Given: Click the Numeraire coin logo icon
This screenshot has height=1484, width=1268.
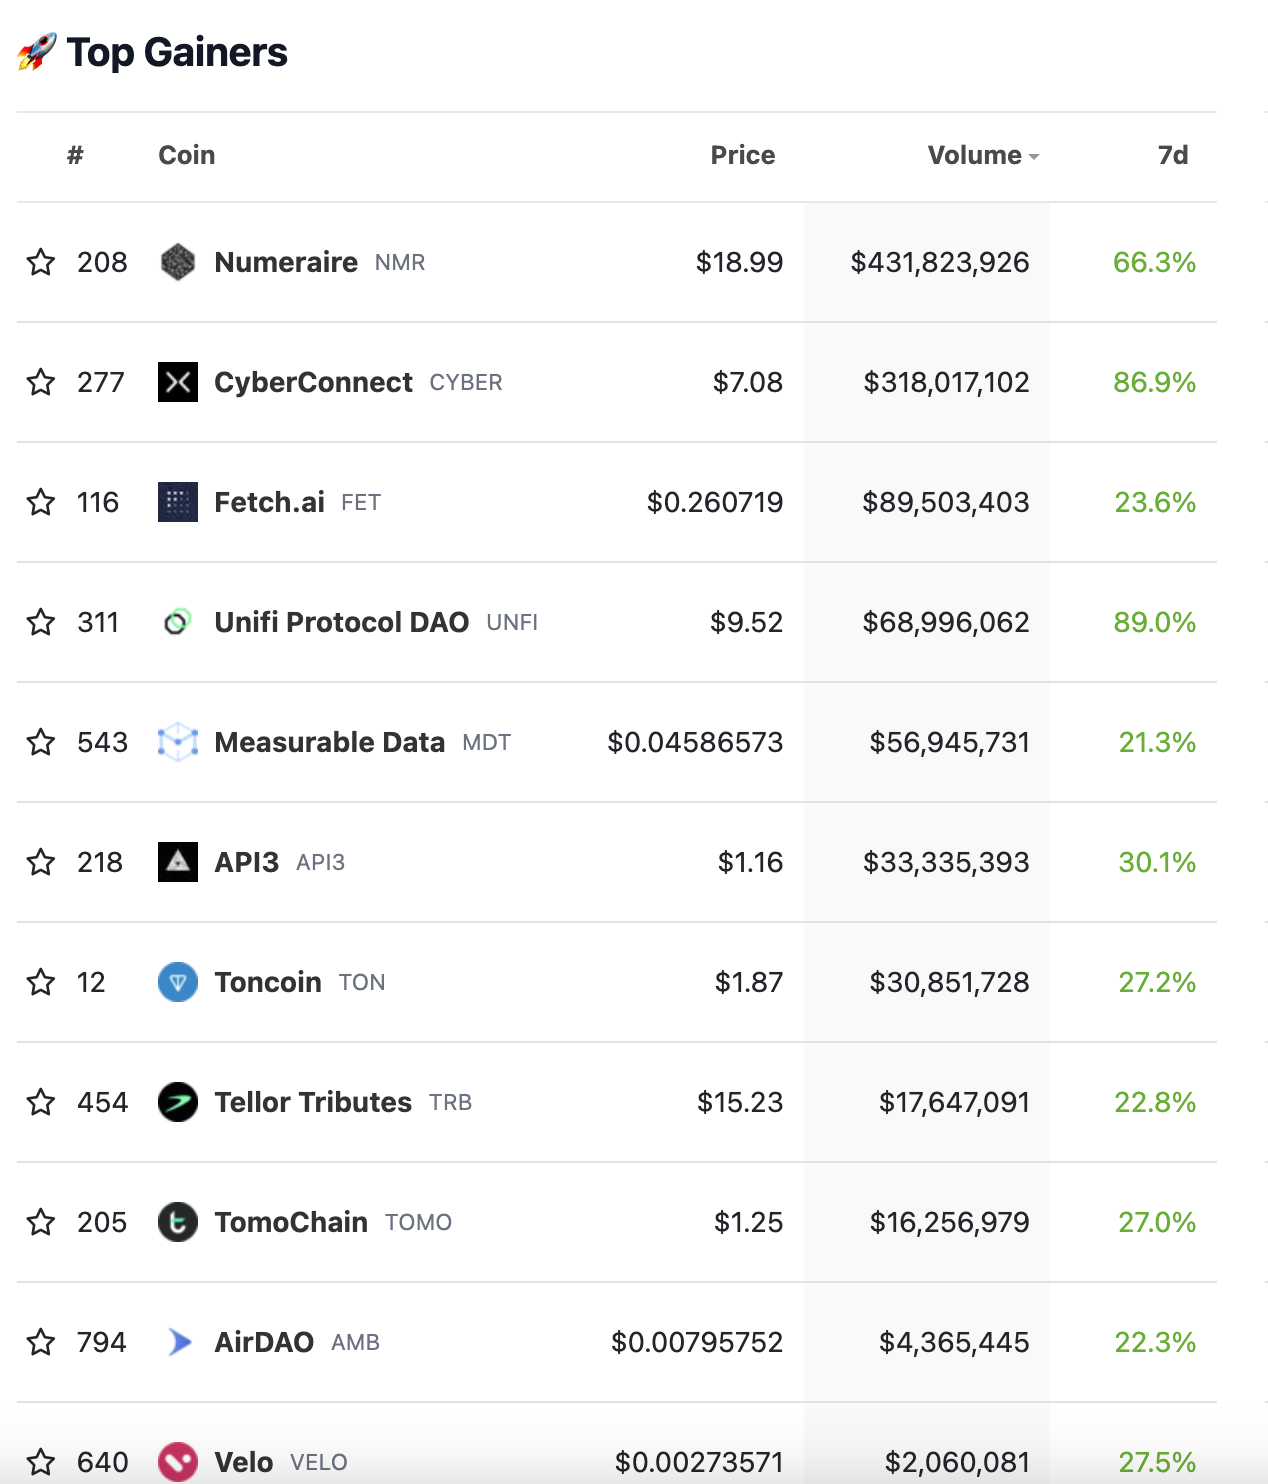Looking at the screenshot, I should [x=178, y=262].
